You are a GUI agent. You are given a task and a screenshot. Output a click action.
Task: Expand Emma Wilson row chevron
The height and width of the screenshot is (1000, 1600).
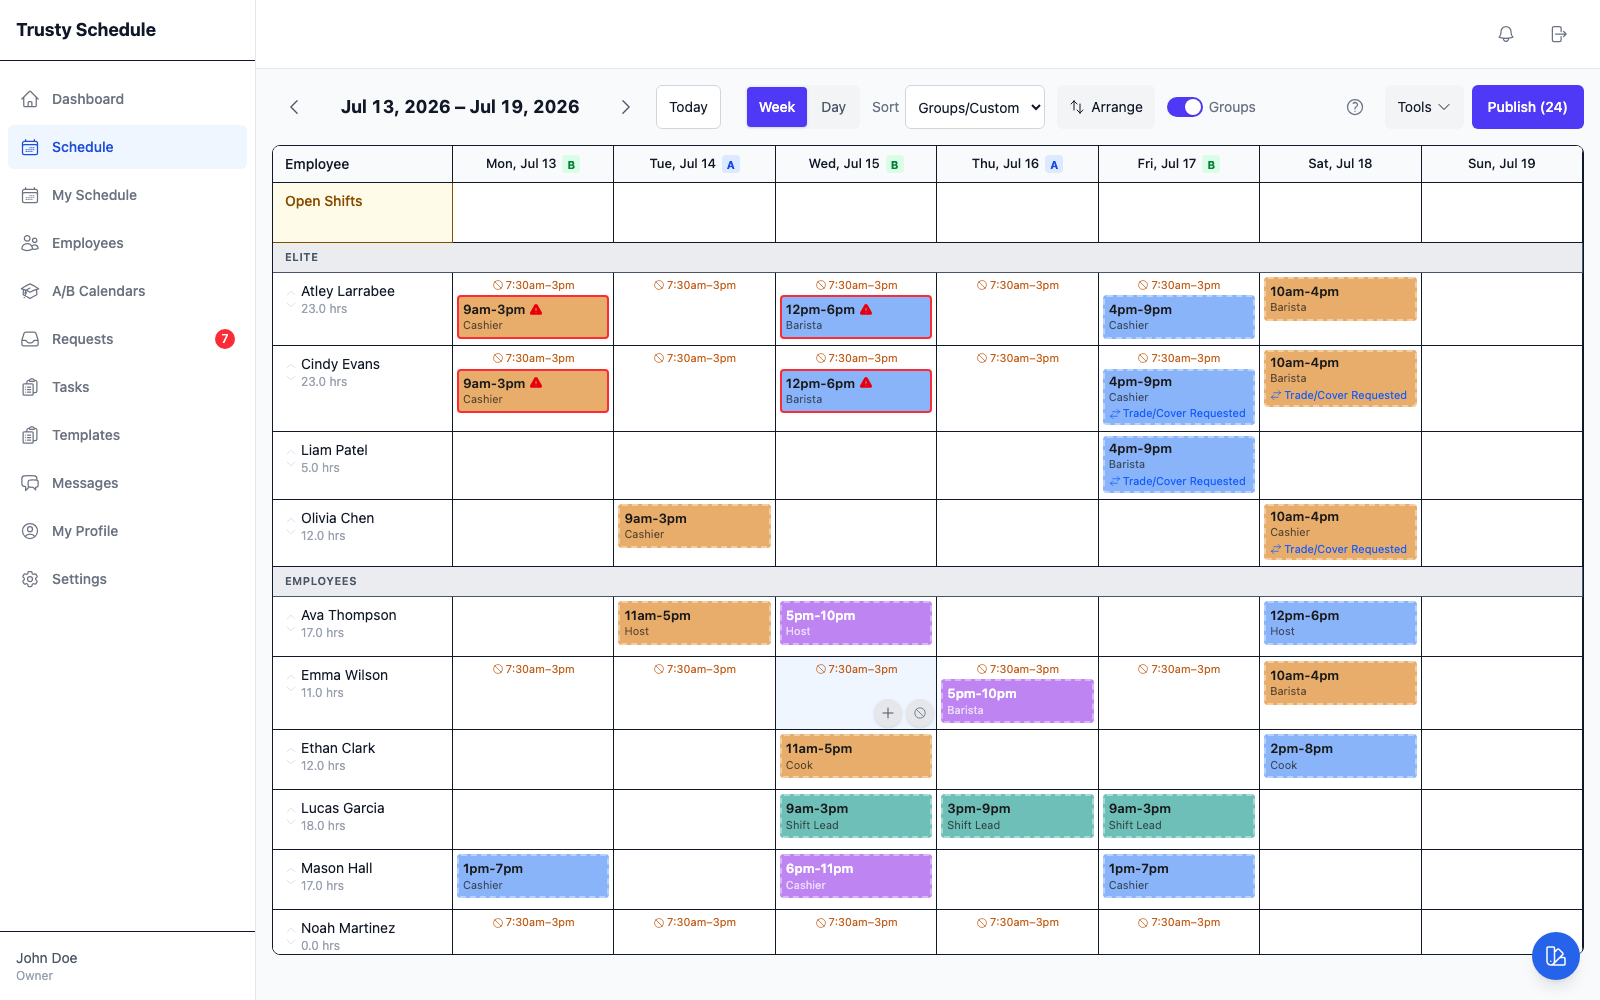291,683
